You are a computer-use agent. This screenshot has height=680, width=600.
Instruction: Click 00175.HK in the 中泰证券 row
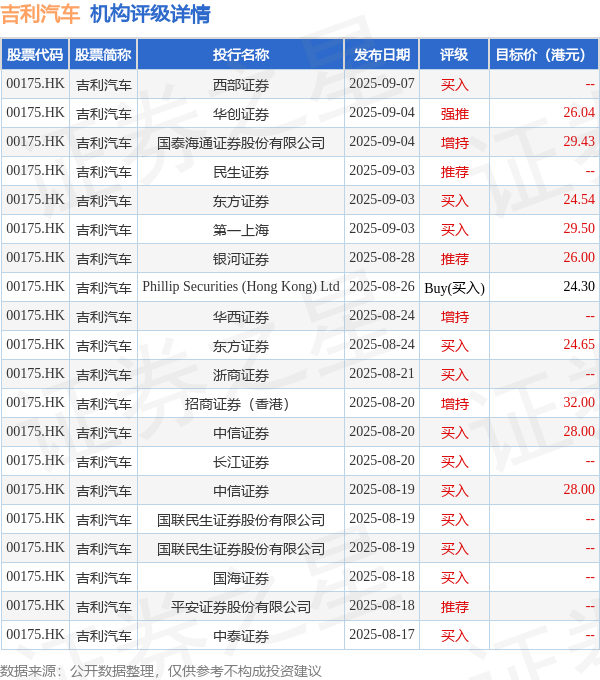click(35, 634)
